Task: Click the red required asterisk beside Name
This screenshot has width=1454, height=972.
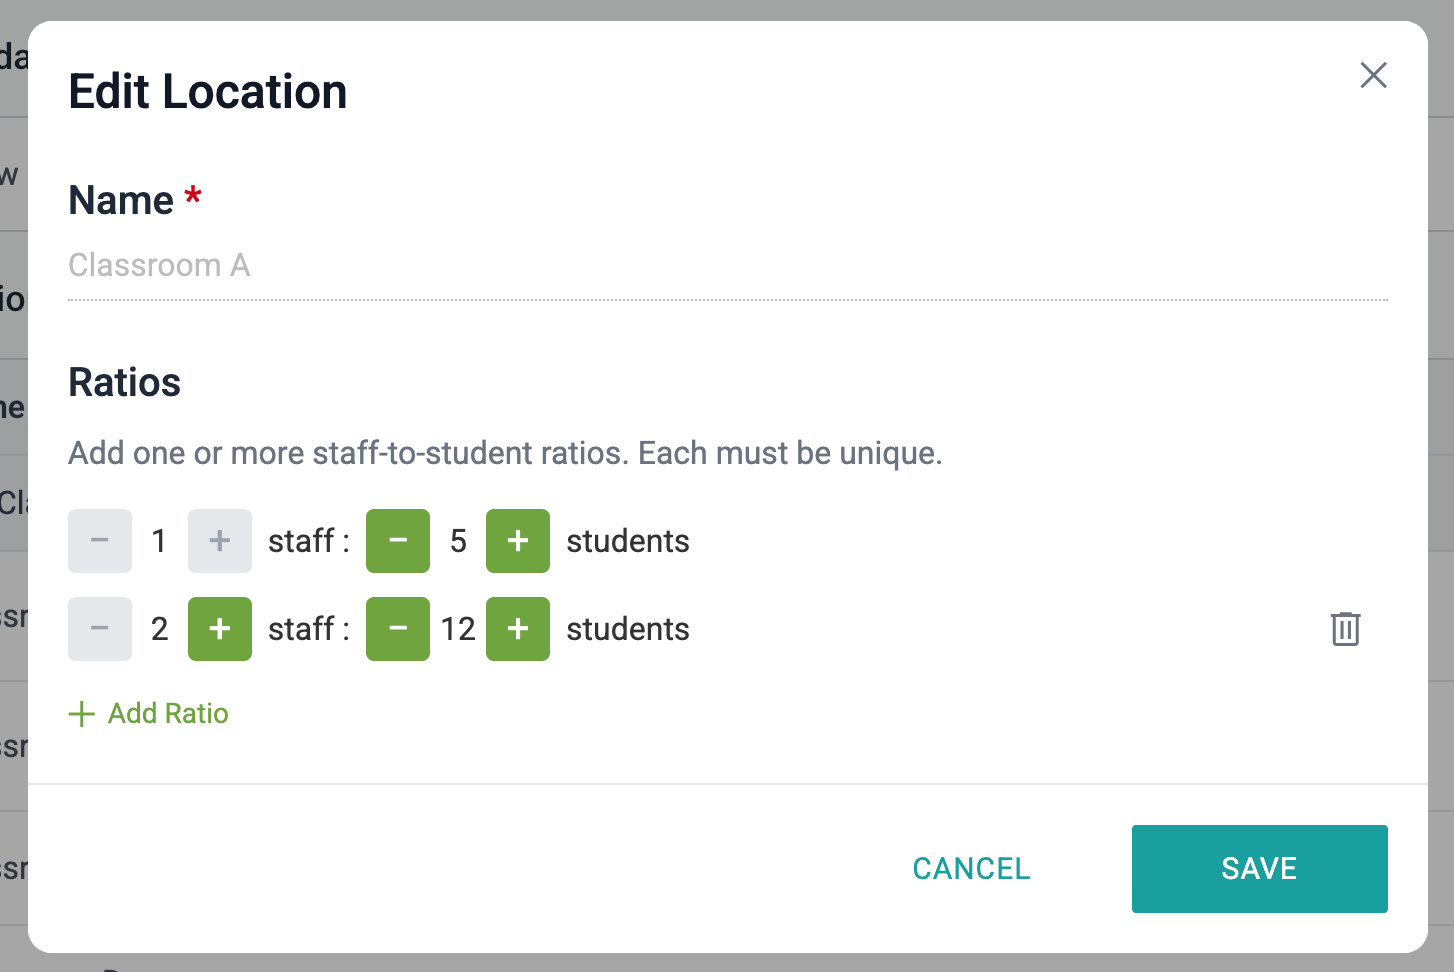Action: tap(193, 195)
